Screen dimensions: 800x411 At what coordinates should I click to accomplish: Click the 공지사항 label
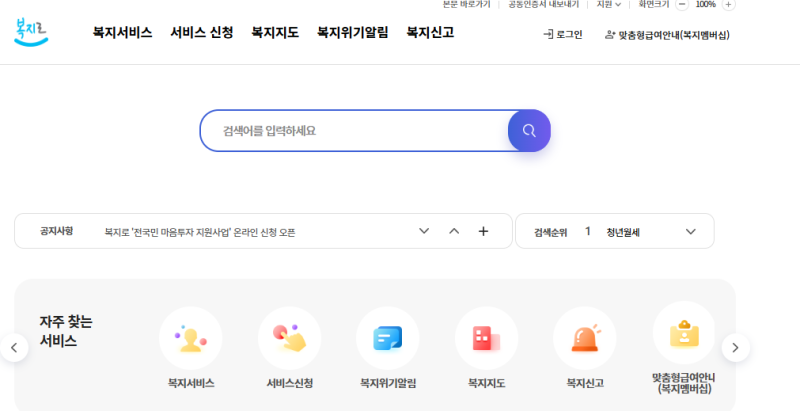click(x=57, y=231)
